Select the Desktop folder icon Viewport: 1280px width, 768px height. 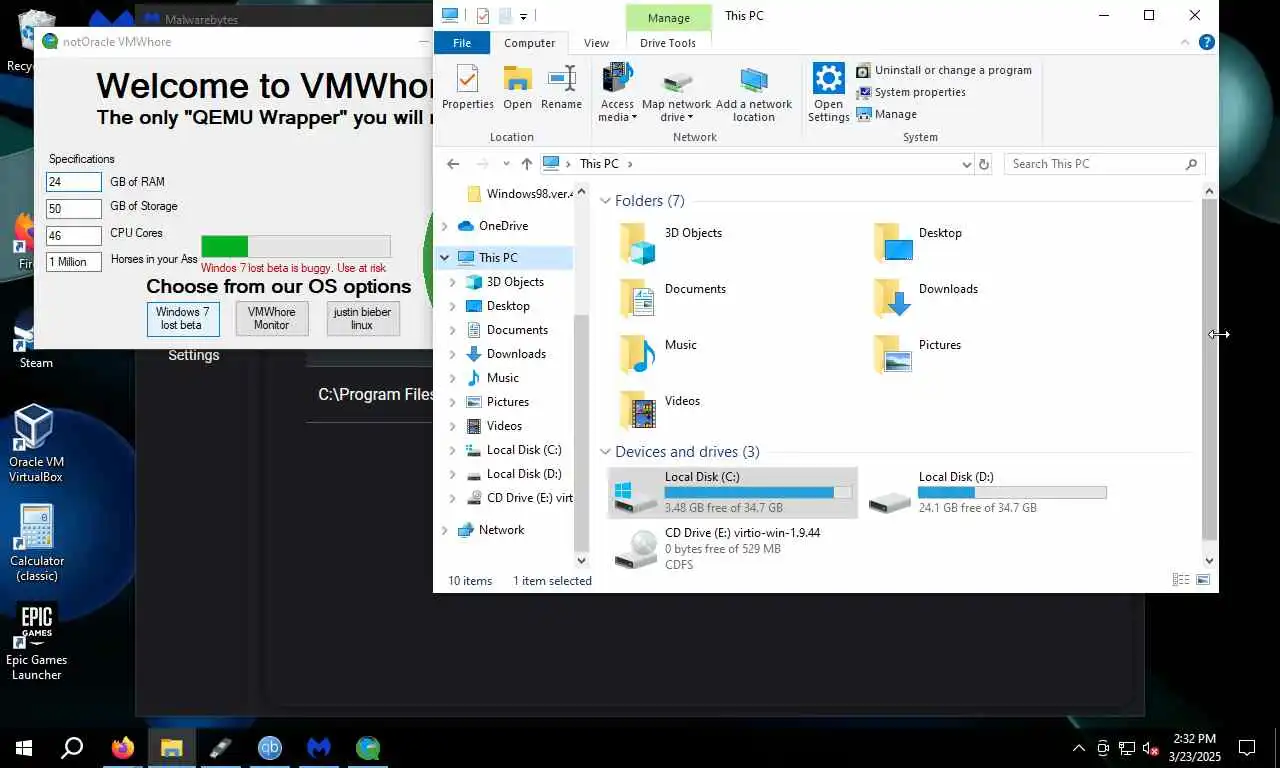coord(893,243)
